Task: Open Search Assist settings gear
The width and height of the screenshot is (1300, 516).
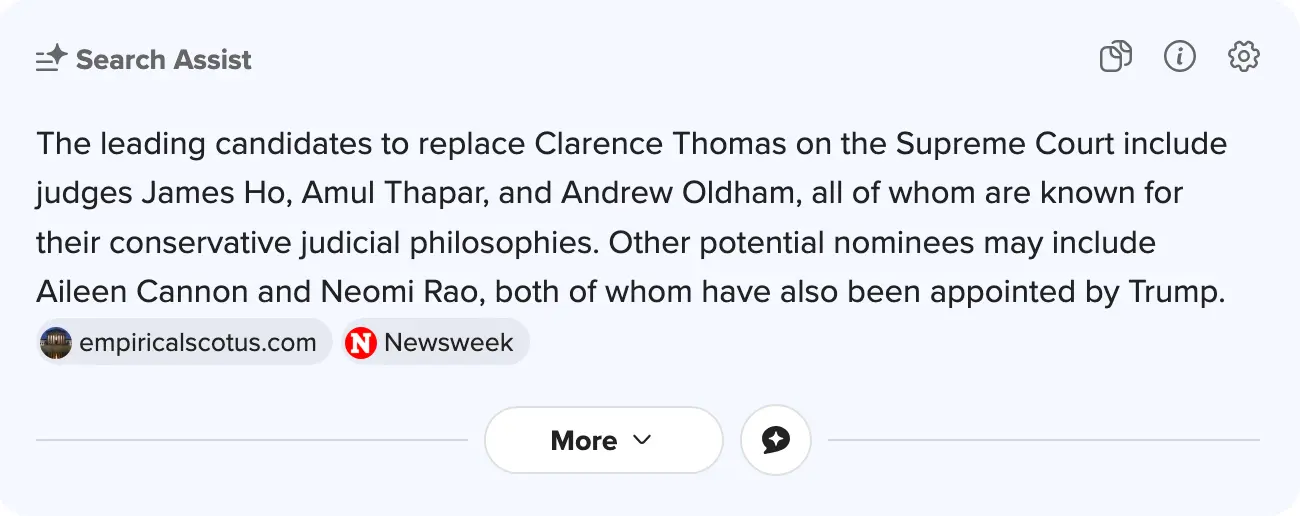Action: tap(1244, 57)
